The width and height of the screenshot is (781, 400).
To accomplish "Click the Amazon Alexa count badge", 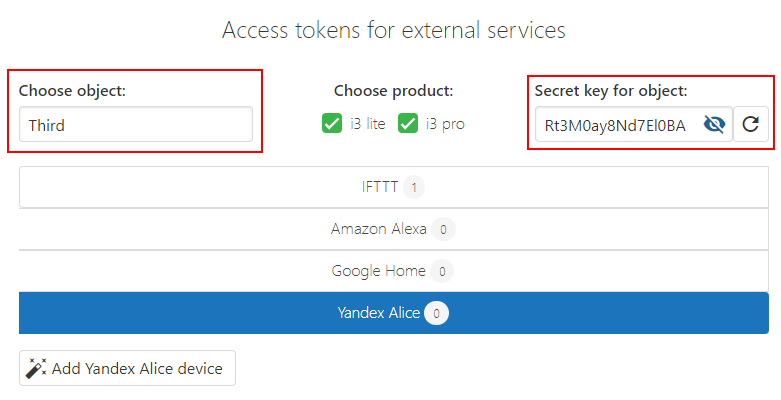I will [x=444, y=229].
